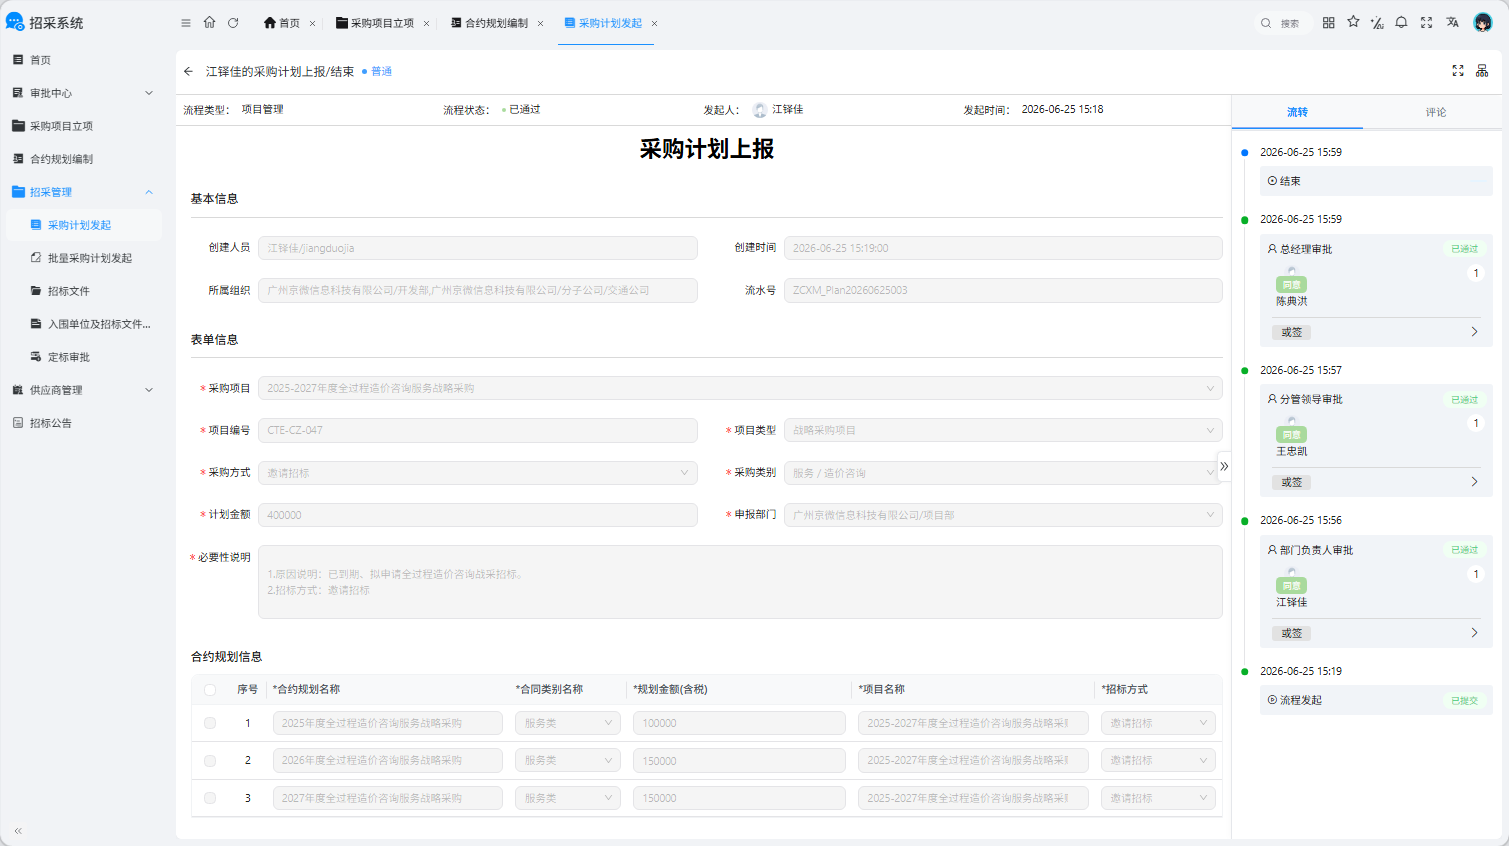Refresh the page using the reload icon
The height and width of the screenshot is (846, 1509).
click(x=233, y=23)
